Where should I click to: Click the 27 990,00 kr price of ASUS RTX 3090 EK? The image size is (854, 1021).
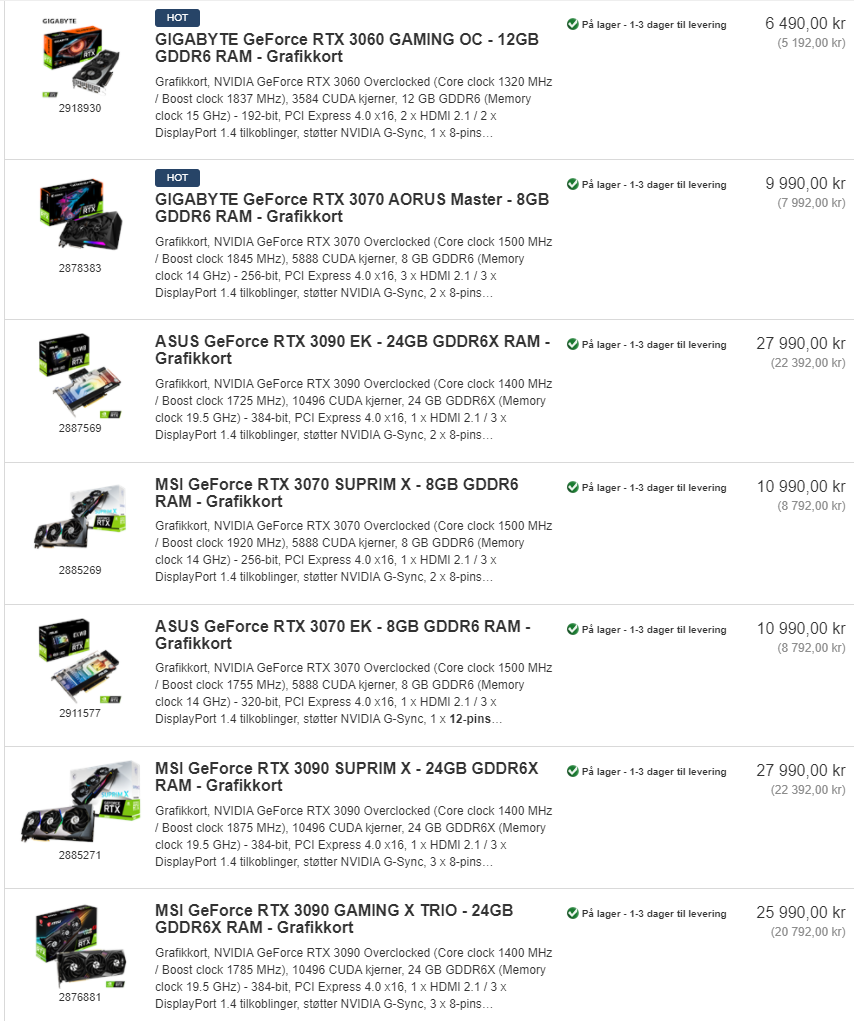click(801, 343)
